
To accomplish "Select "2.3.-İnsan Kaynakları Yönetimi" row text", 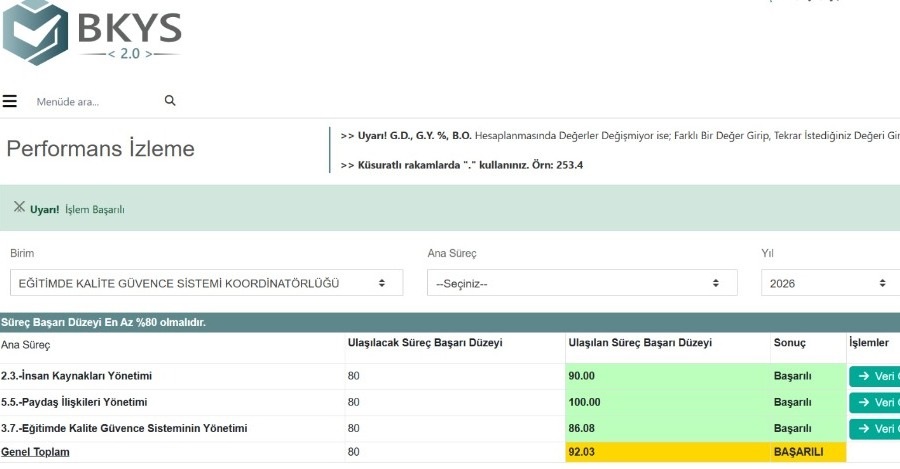I will pos(76,376).
